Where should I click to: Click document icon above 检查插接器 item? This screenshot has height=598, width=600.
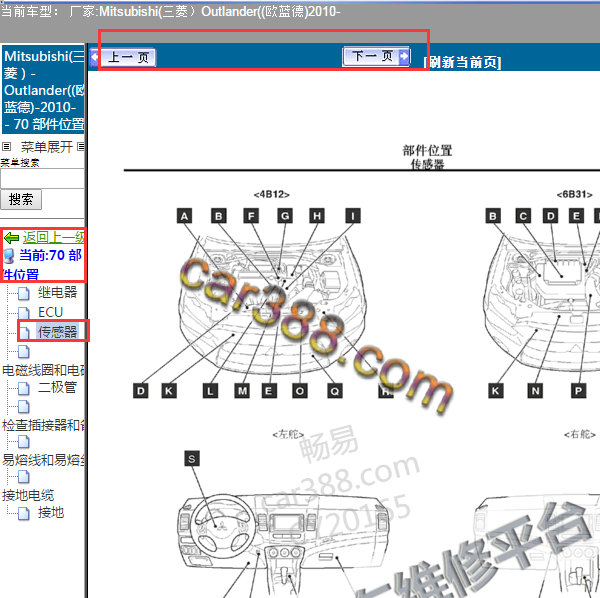tap(24, 407)
